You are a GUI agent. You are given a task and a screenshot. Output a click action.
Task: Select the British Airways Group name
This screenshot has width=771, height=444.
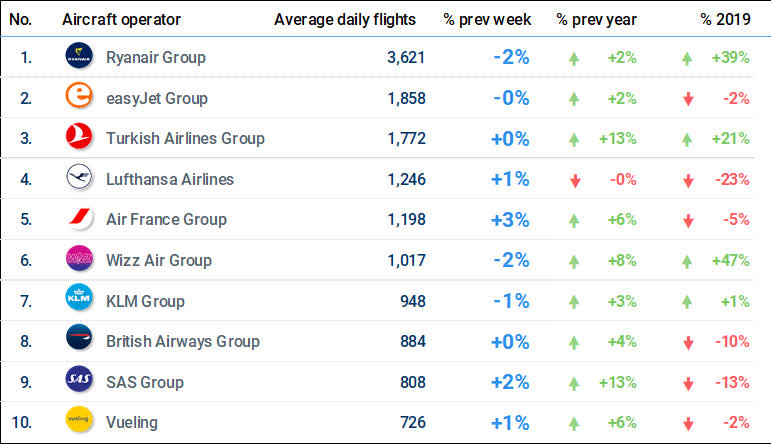(x=183, y=341)
